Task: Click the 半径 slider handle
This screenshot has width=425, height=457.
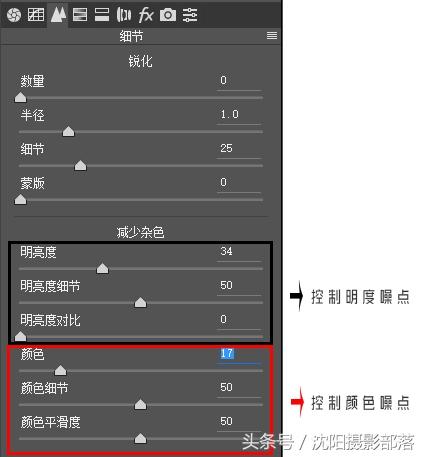Action: pos(68,131)
